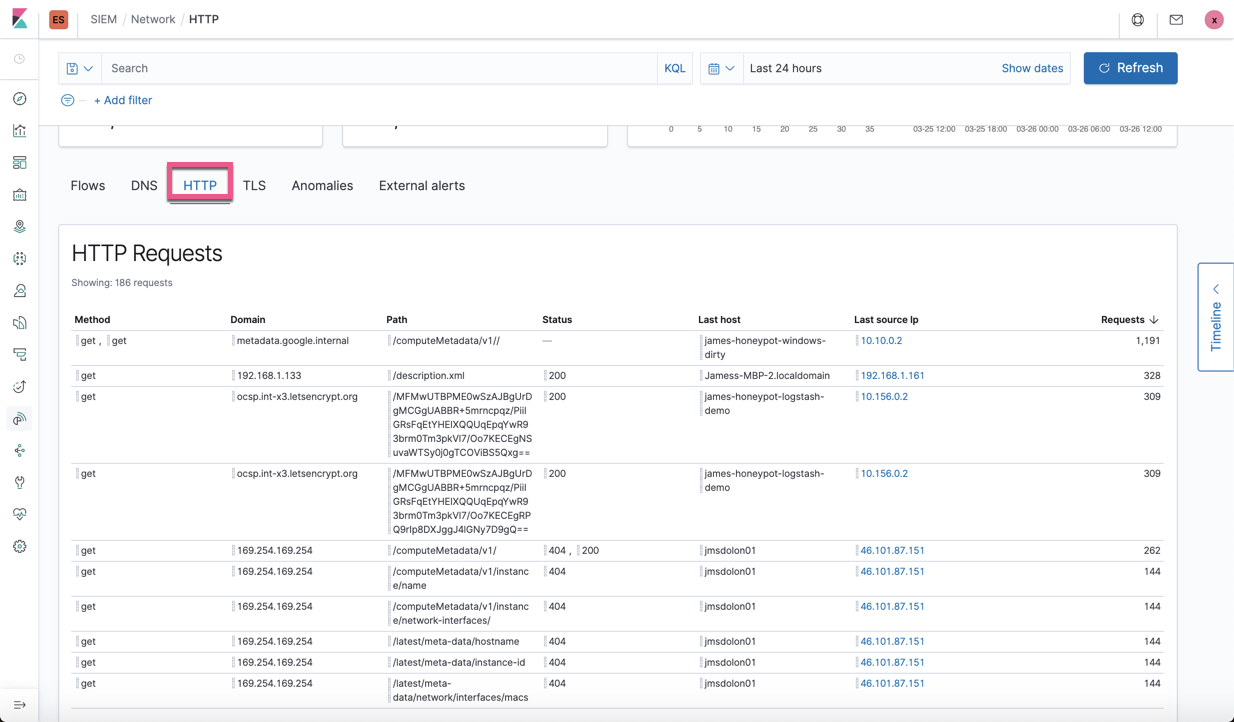Click the Last 24 hours range
The width and height of the screenshot is (1234, 722).
pos(786,68)
